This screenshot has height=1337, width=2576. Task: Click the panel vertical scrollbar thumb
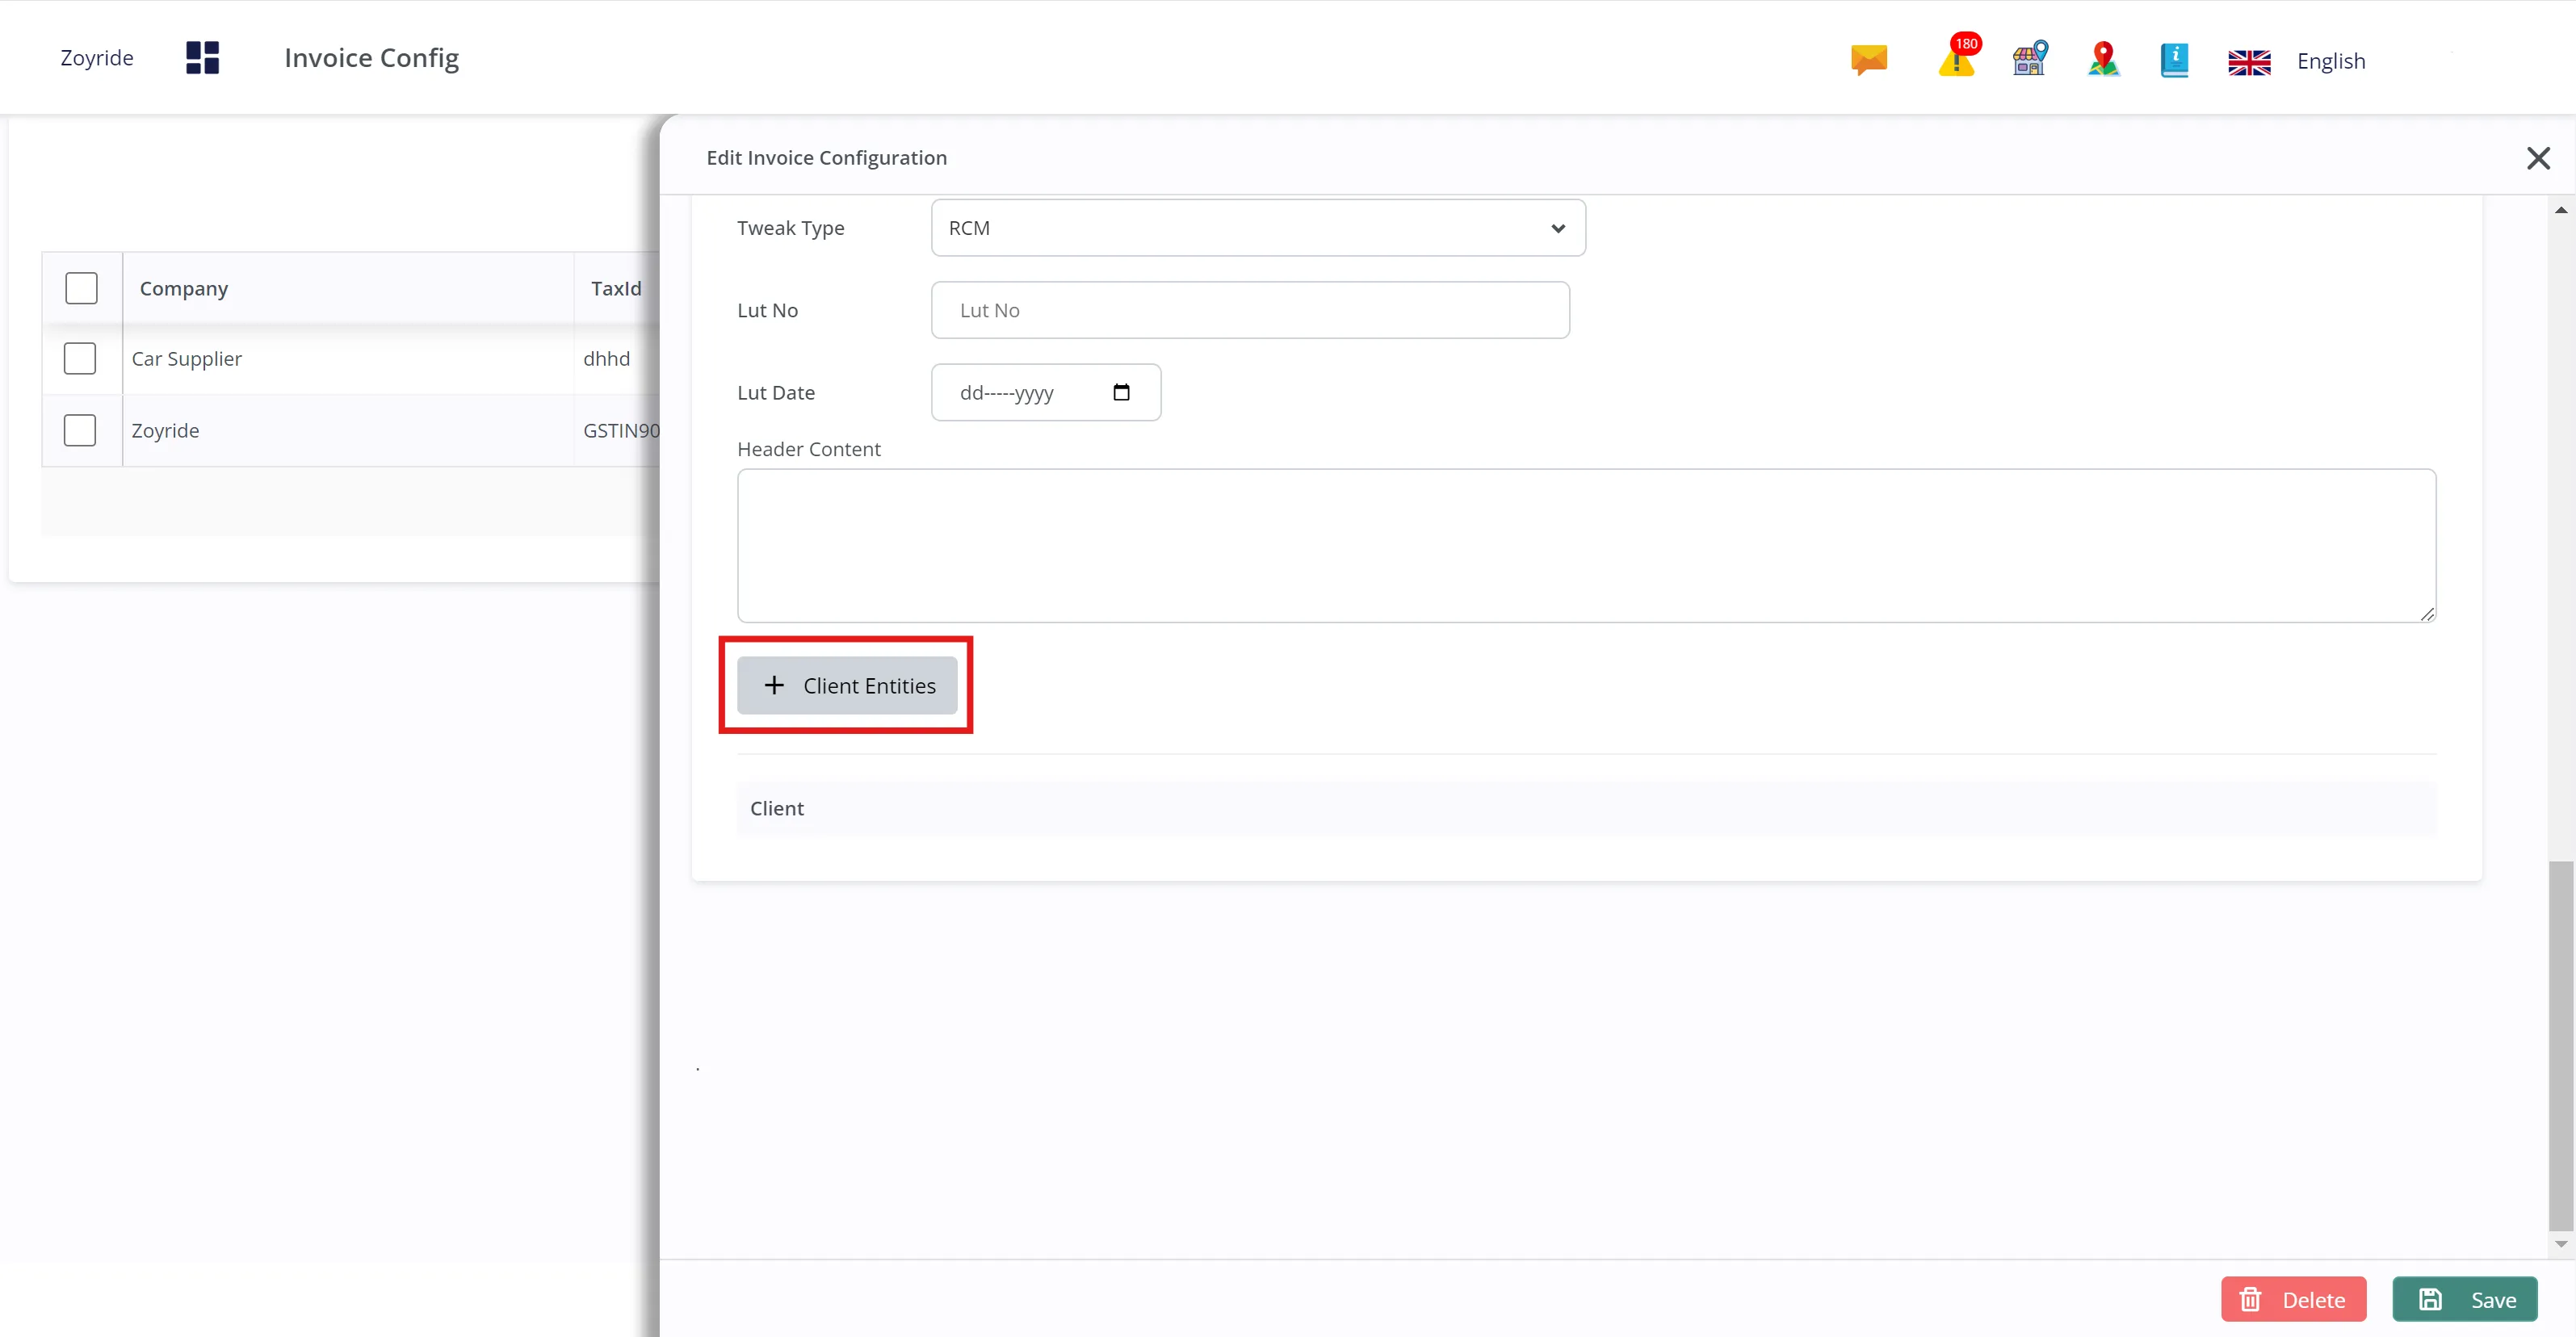[2561, 1045]
